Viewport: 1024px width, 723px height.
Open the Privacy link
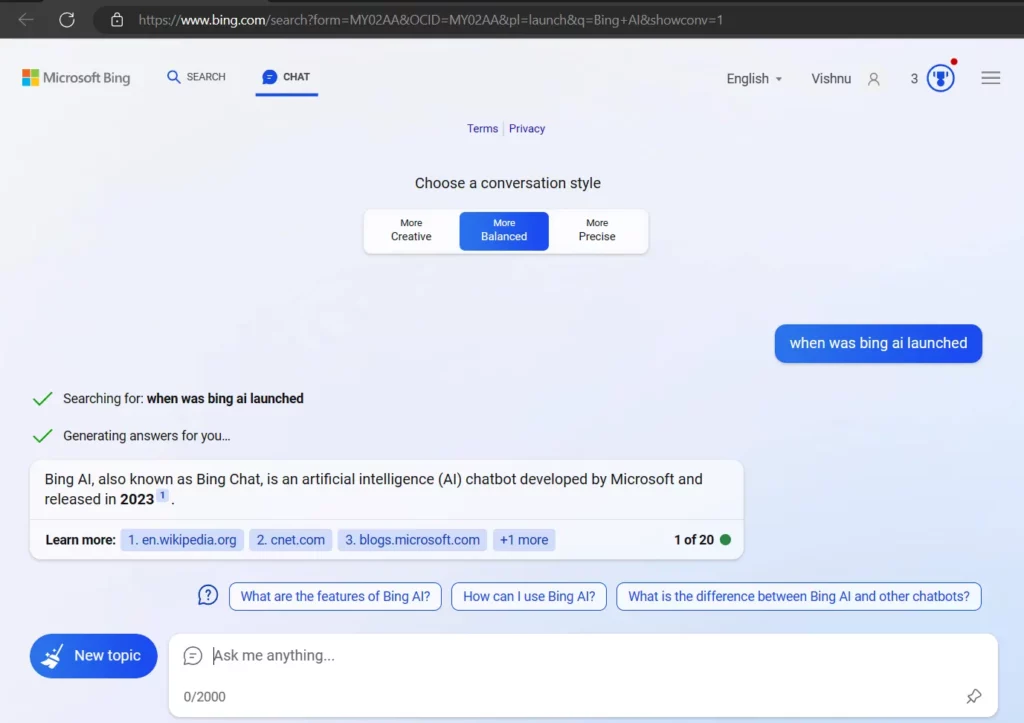pyautogui.click(x=526, y=129)
